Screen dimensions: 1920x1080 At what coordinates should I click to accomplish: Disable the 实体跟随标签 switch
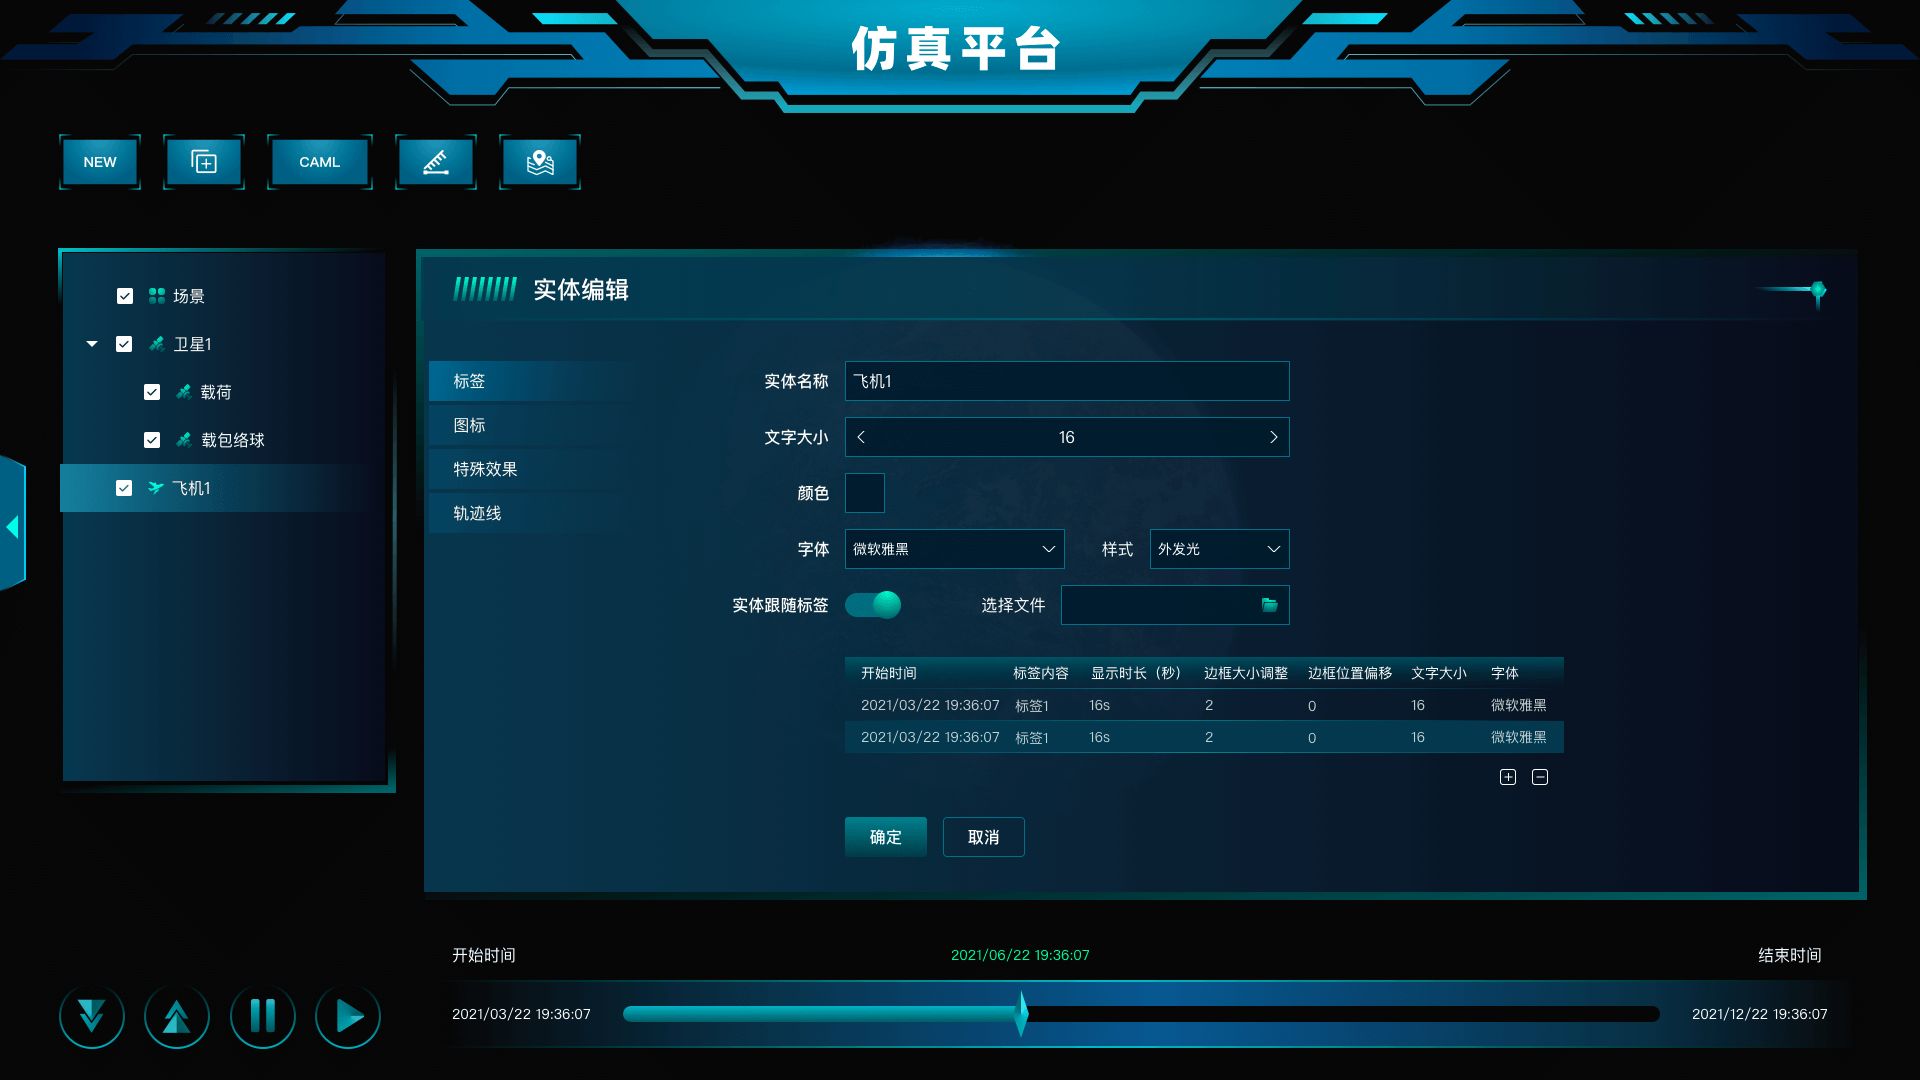pyautogui.click(x=873, y=605)
